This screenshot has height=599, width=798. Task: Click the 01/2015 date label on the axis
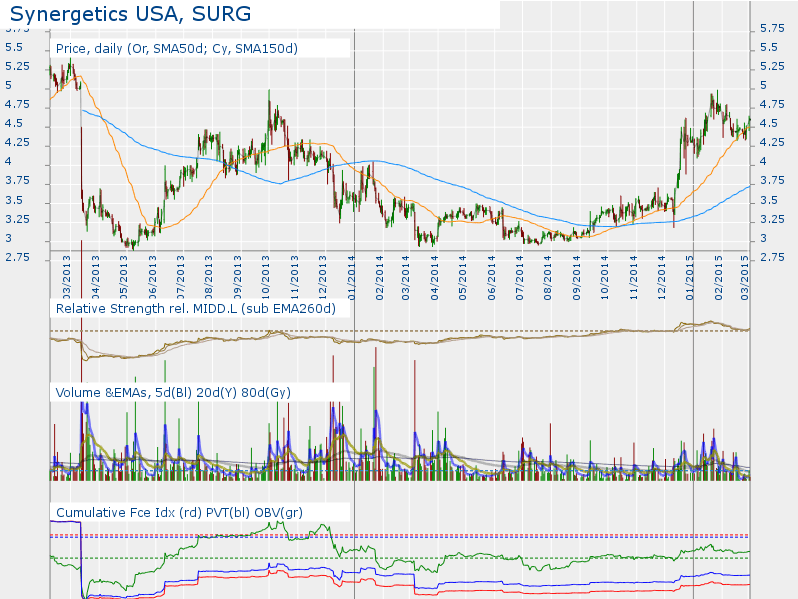point(690,278)
